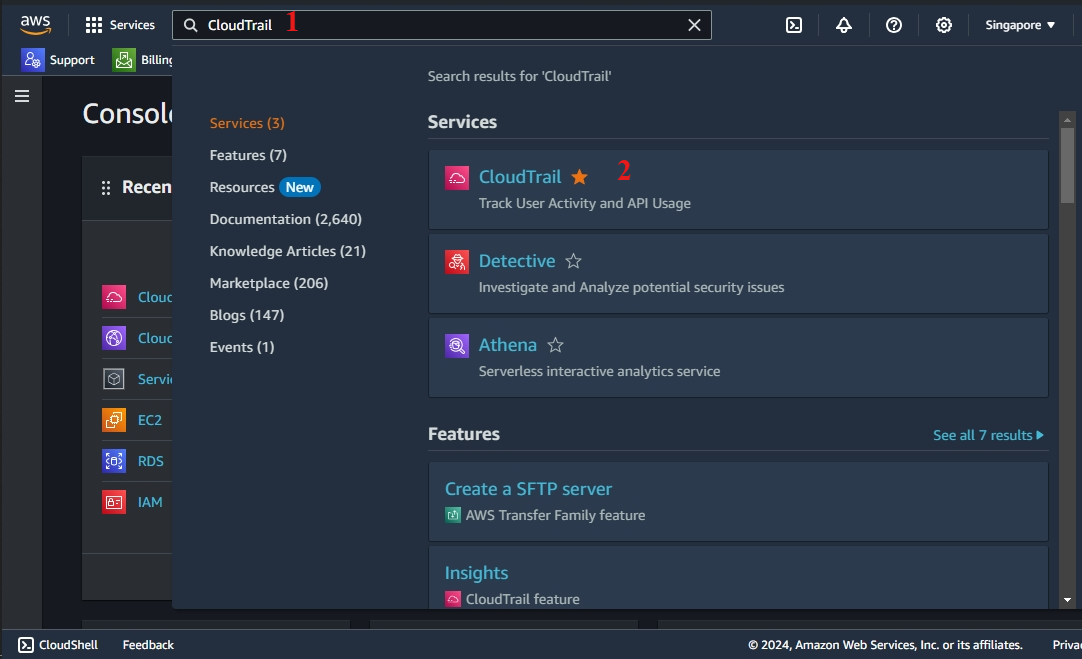
Task: Click the CloudTrail service icon in results
Action: (x=457, y=178)
